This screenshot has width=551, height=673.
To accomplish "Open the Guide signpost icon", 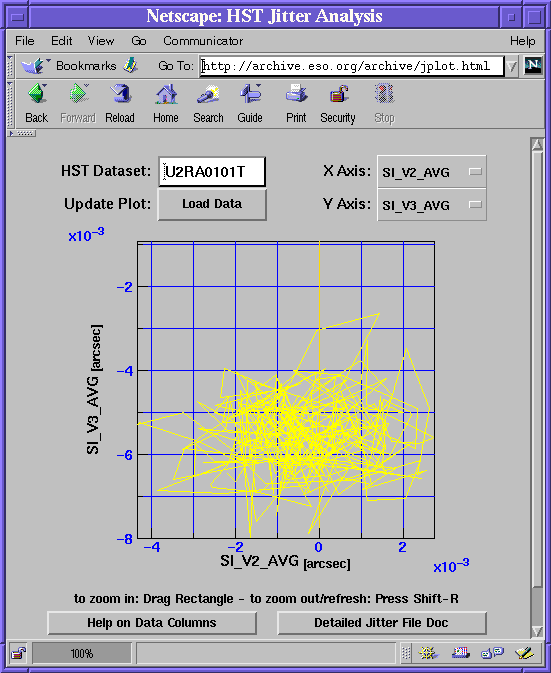I will [250, 94].
